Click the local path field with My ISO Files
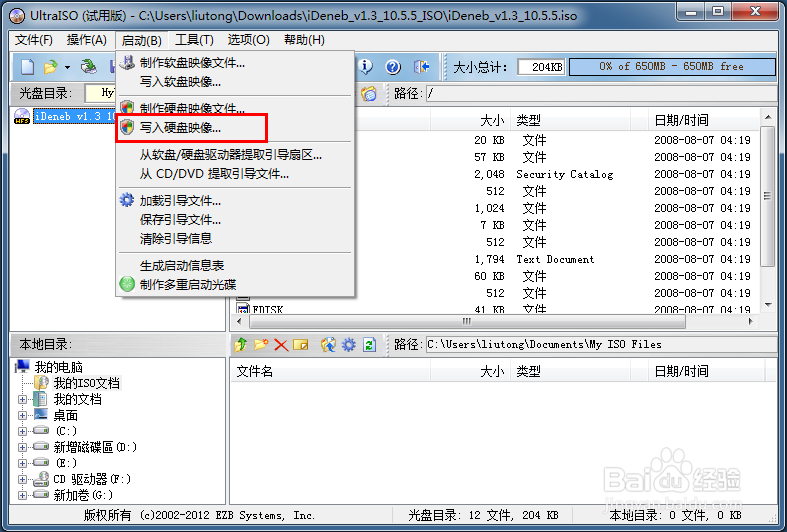This screenshot has height=532, width=787. 601,344
